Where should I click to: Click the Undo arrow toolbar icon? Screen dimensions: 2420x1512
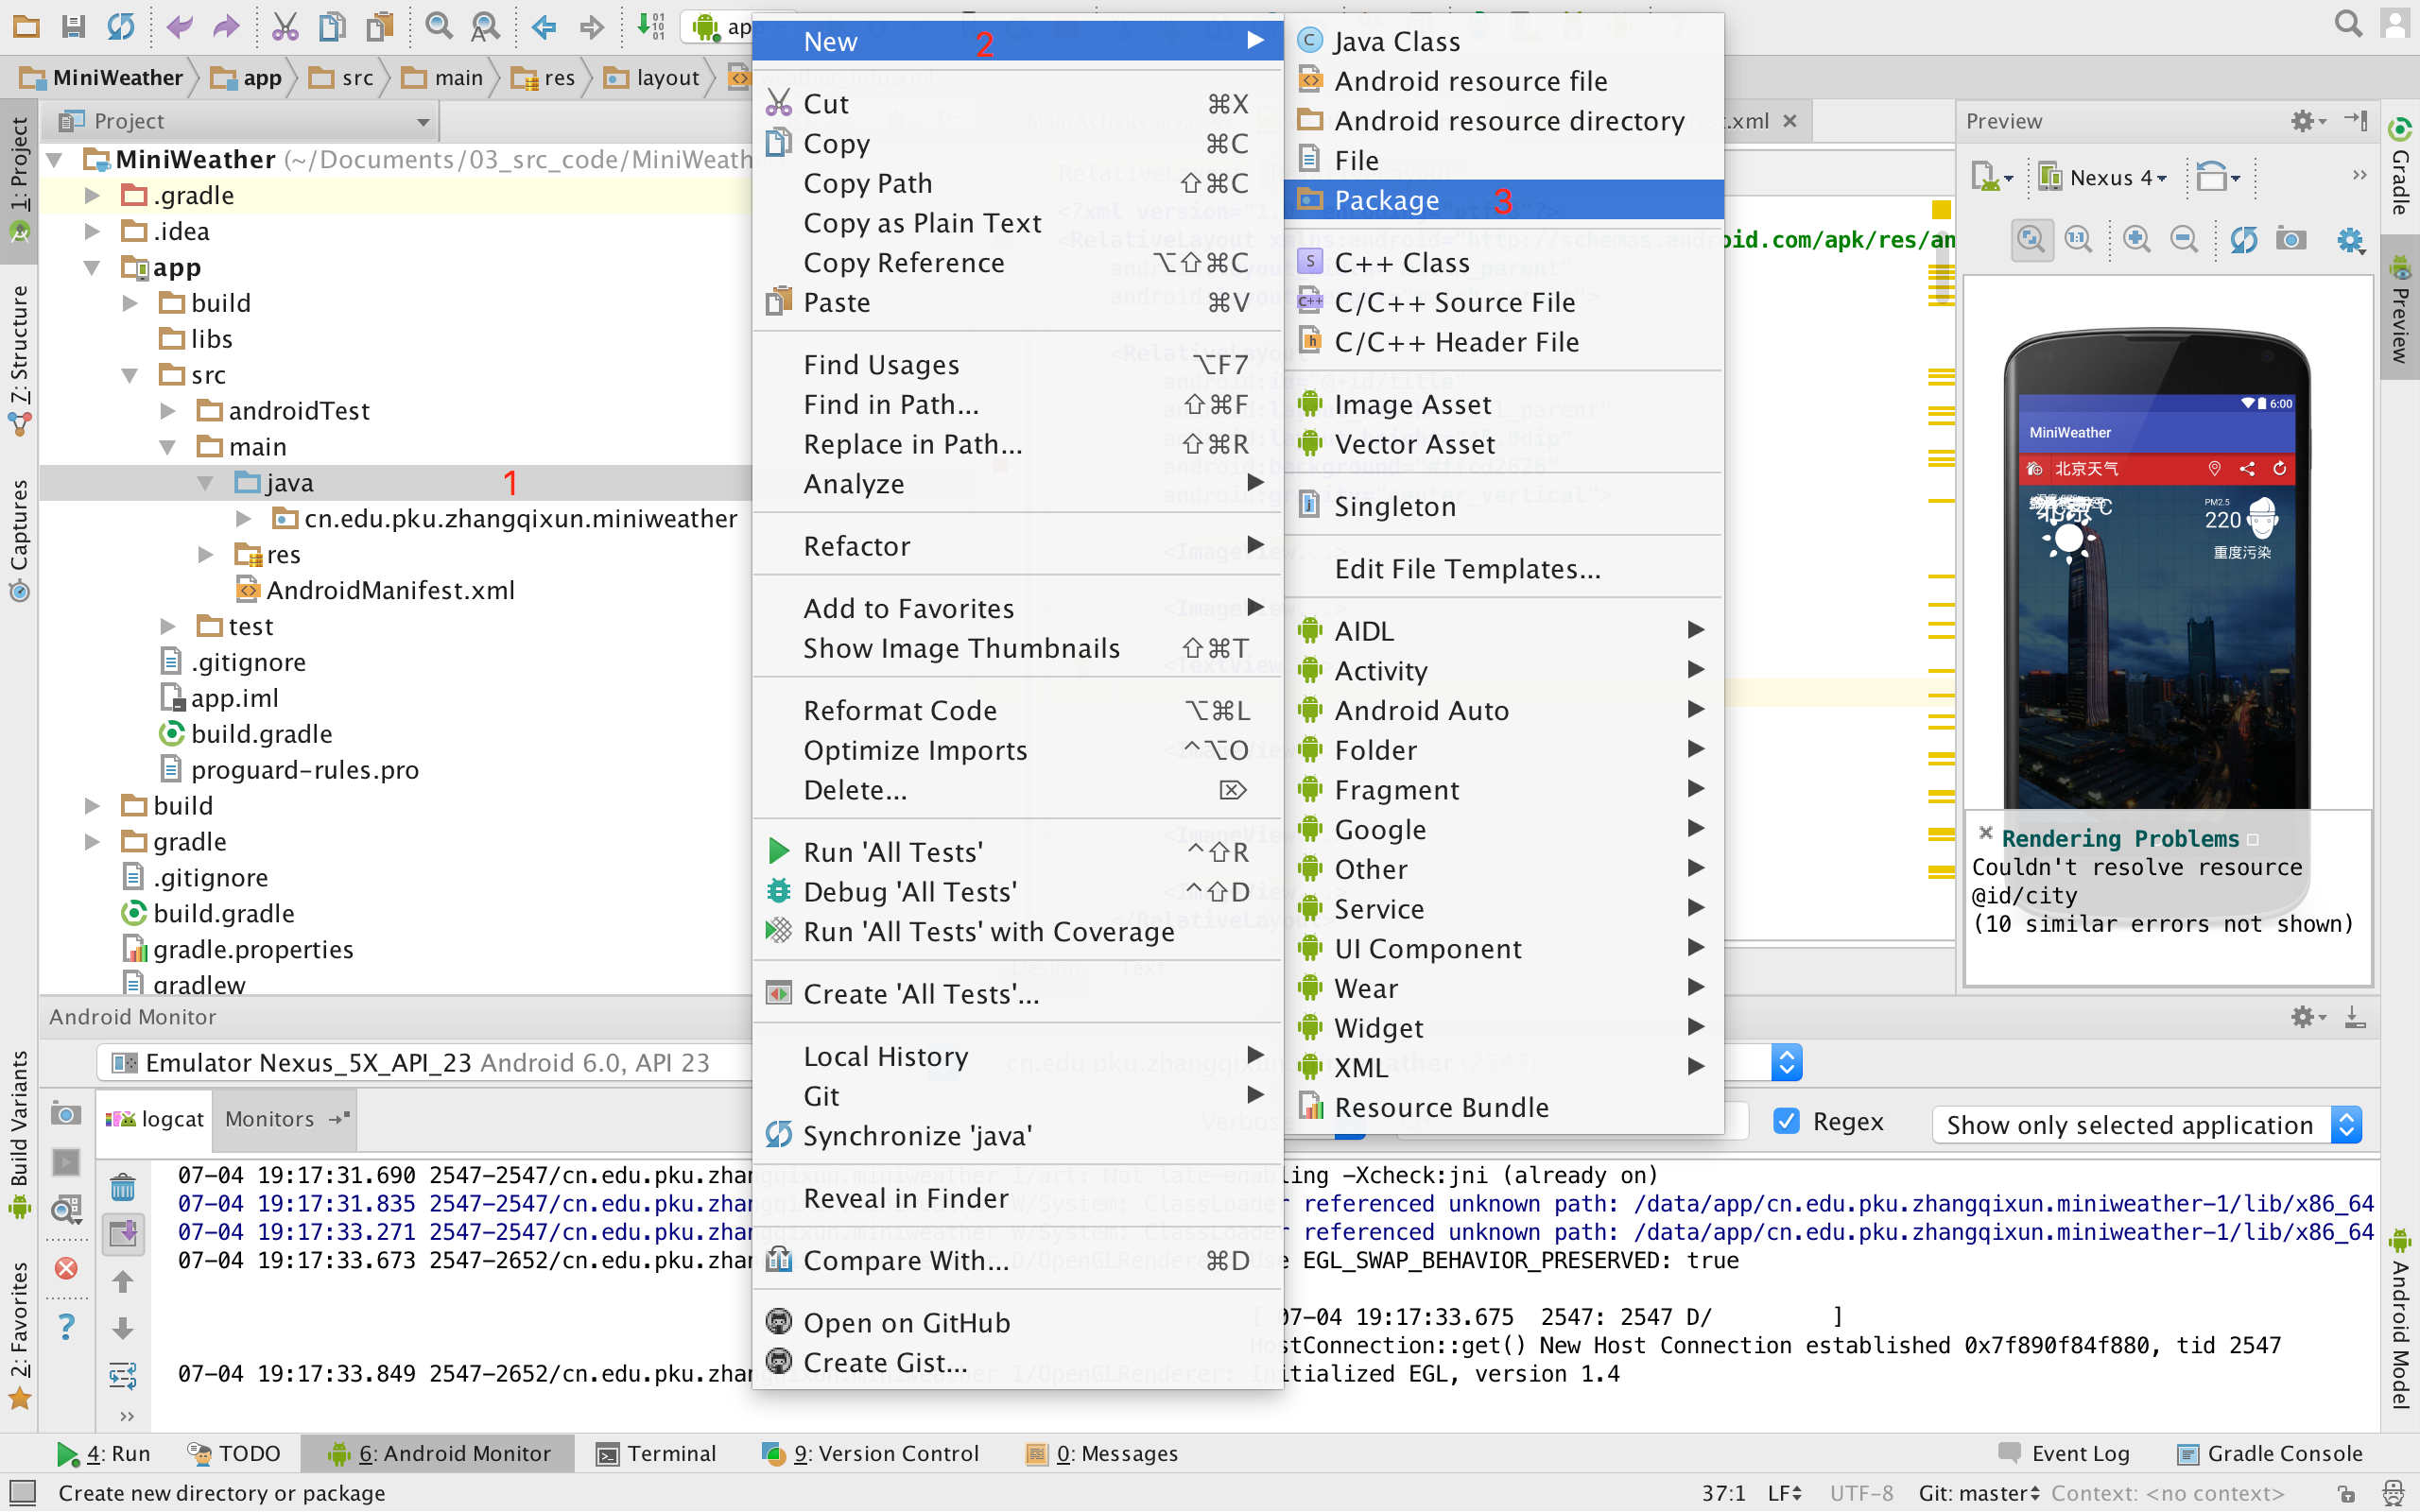pyautogui.click(x=179, y=26)
